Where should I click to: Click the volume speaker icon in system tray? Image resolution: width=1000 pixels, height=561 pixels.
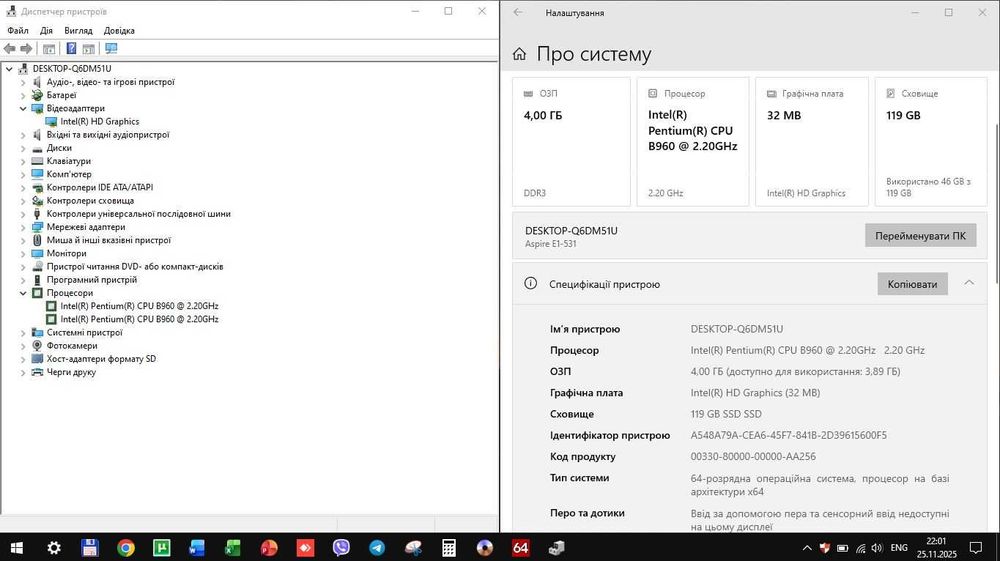877,548
